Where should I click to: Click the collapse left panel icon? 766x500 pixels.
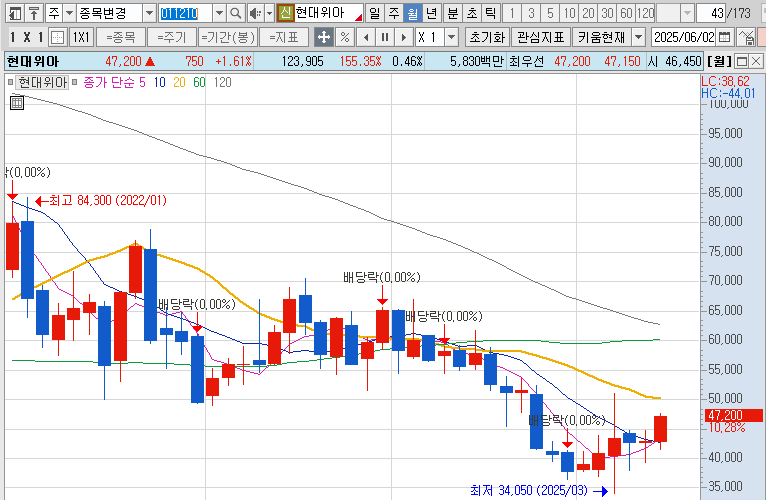15,13
